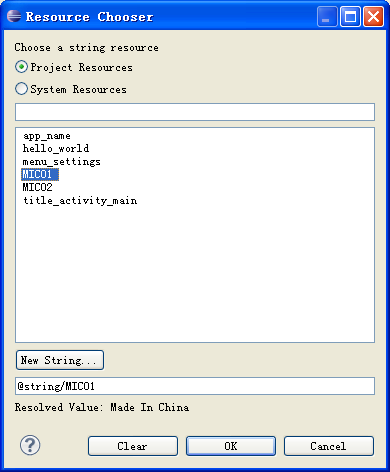Close the Resource Chooser window
This screenshot has height=472, width=390.
[x=373, y=16]
